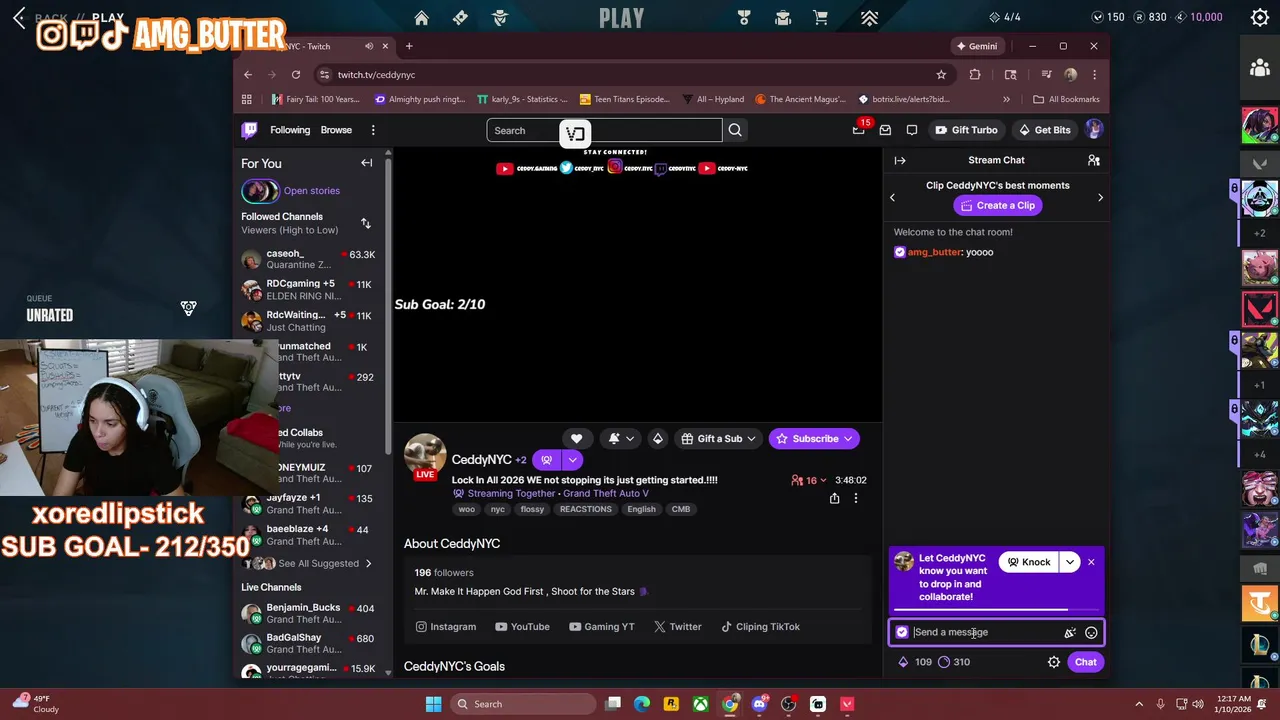Click the Windows Start button
Screen dimensions: 1280x720
pos(433,704)
